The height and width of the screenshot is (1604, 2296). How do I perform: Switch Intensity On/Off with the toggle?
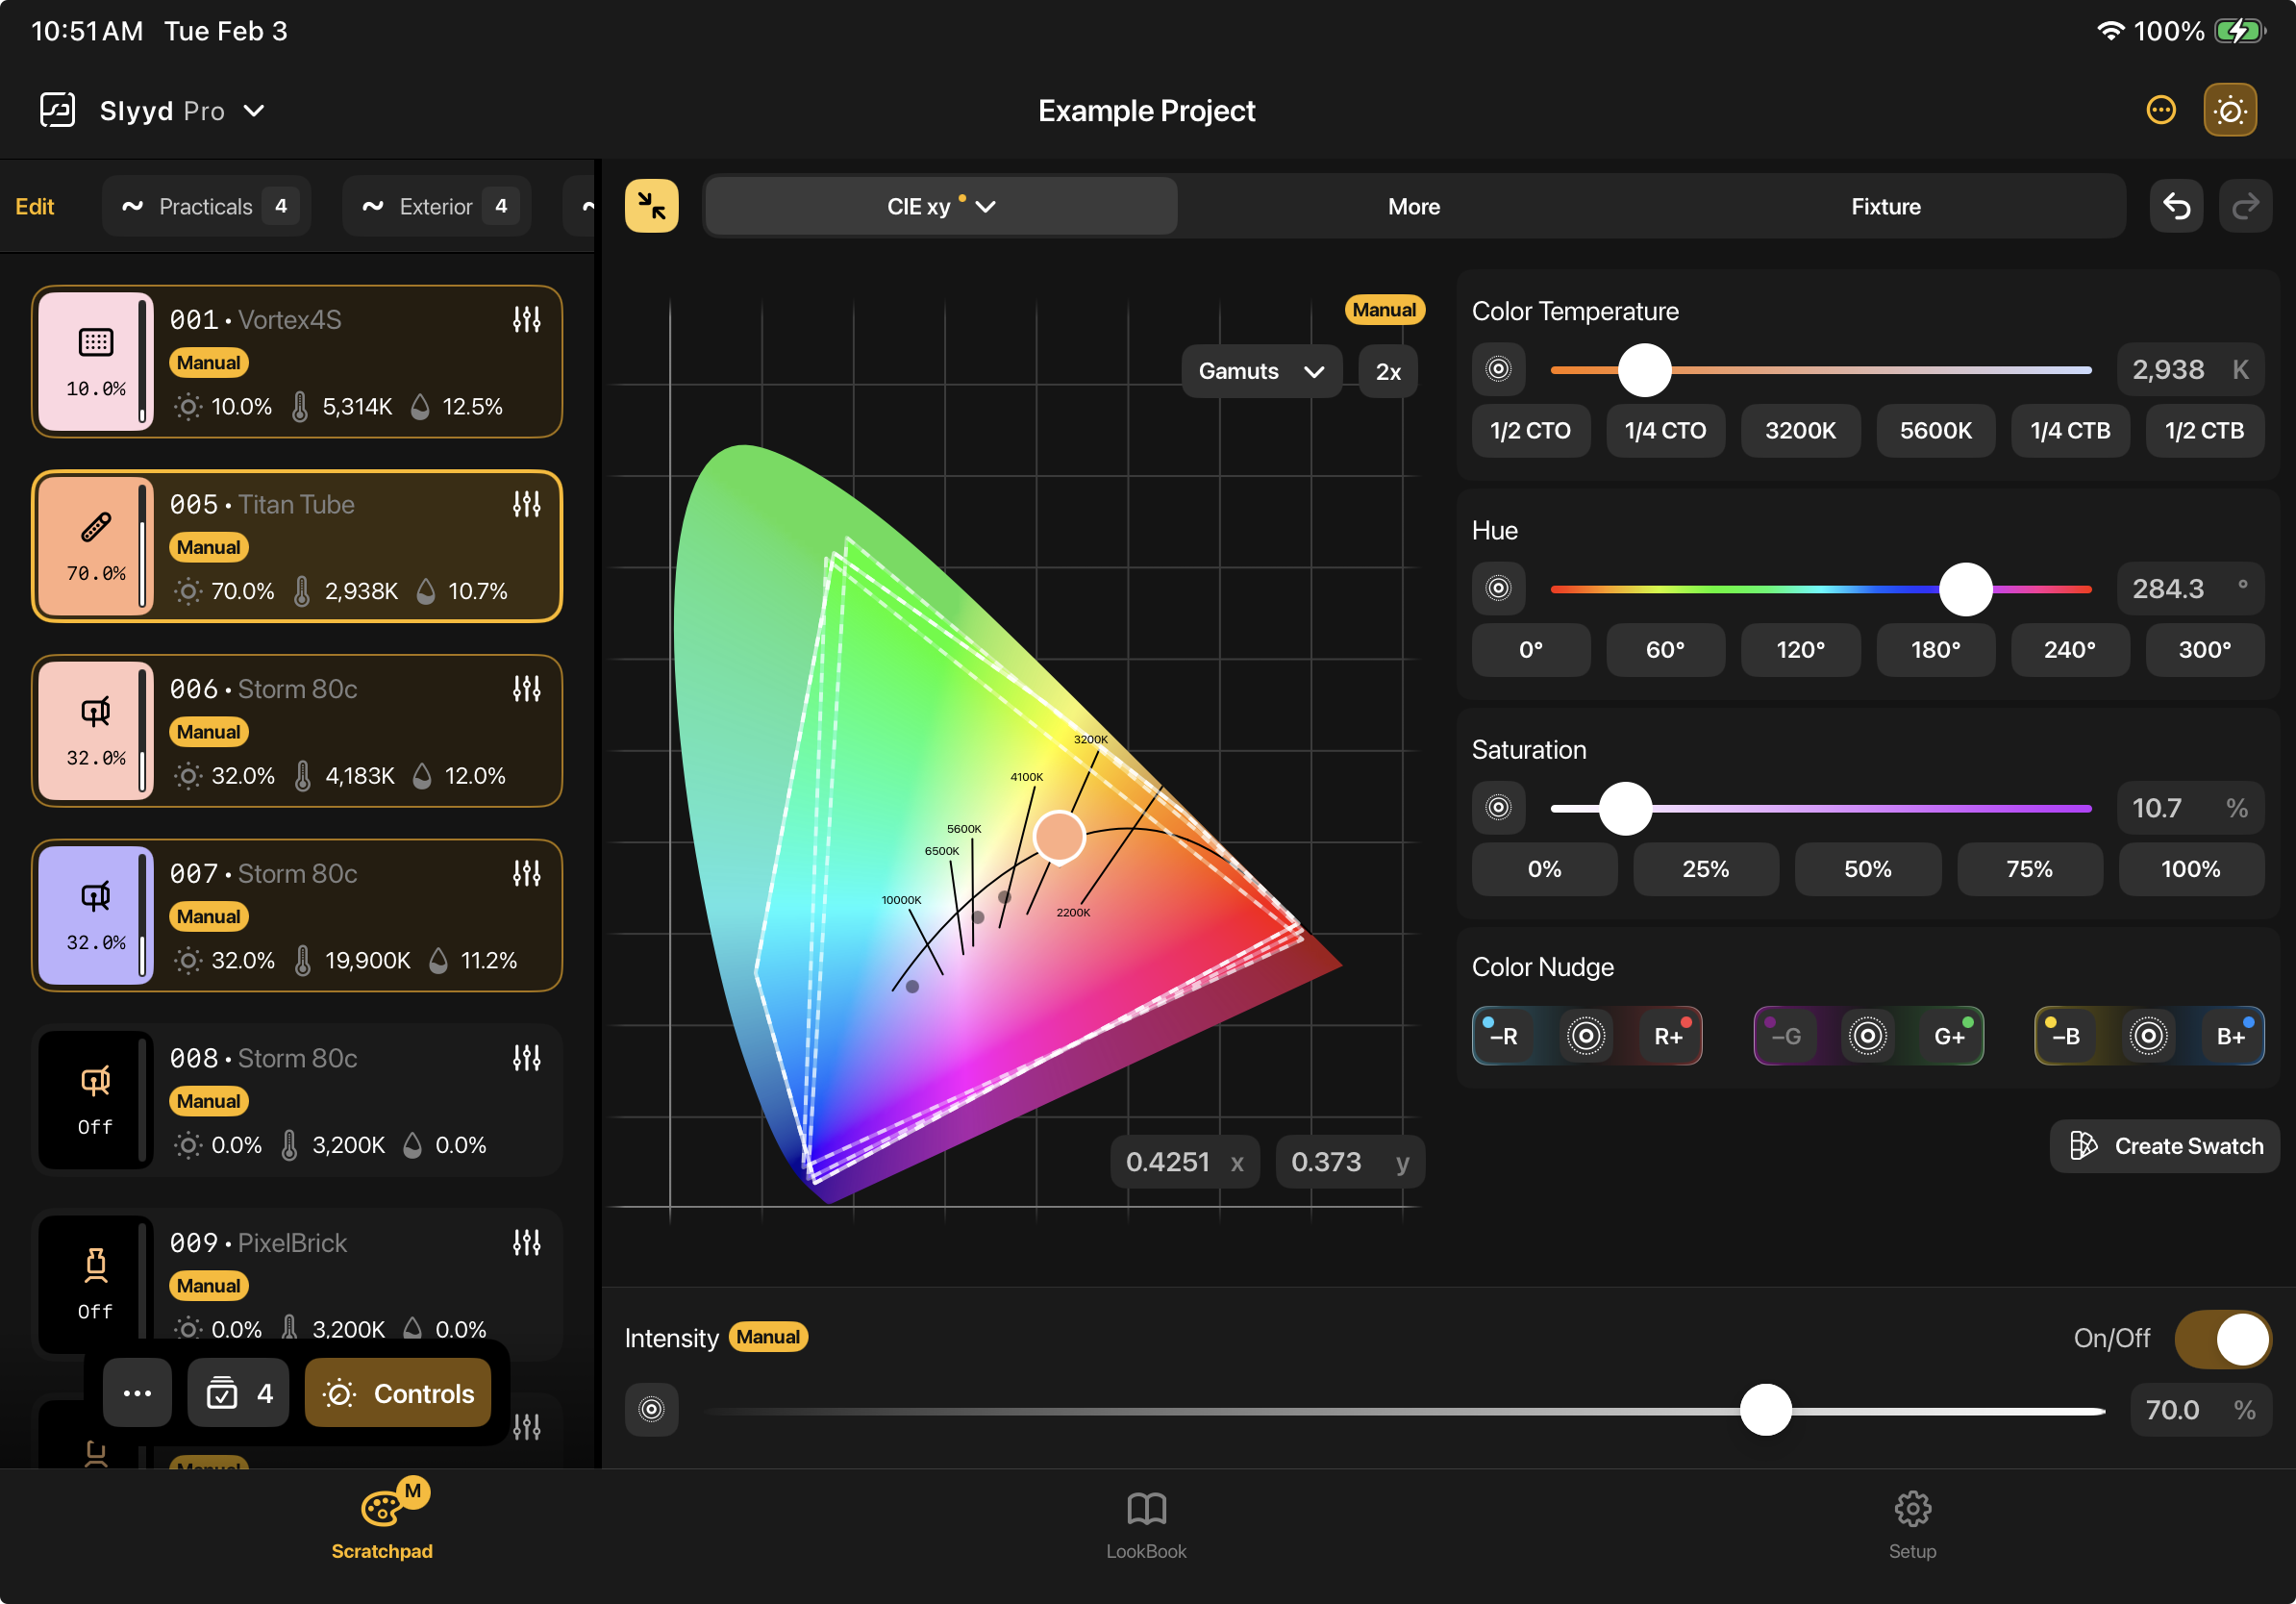tap(2222, 1338)
